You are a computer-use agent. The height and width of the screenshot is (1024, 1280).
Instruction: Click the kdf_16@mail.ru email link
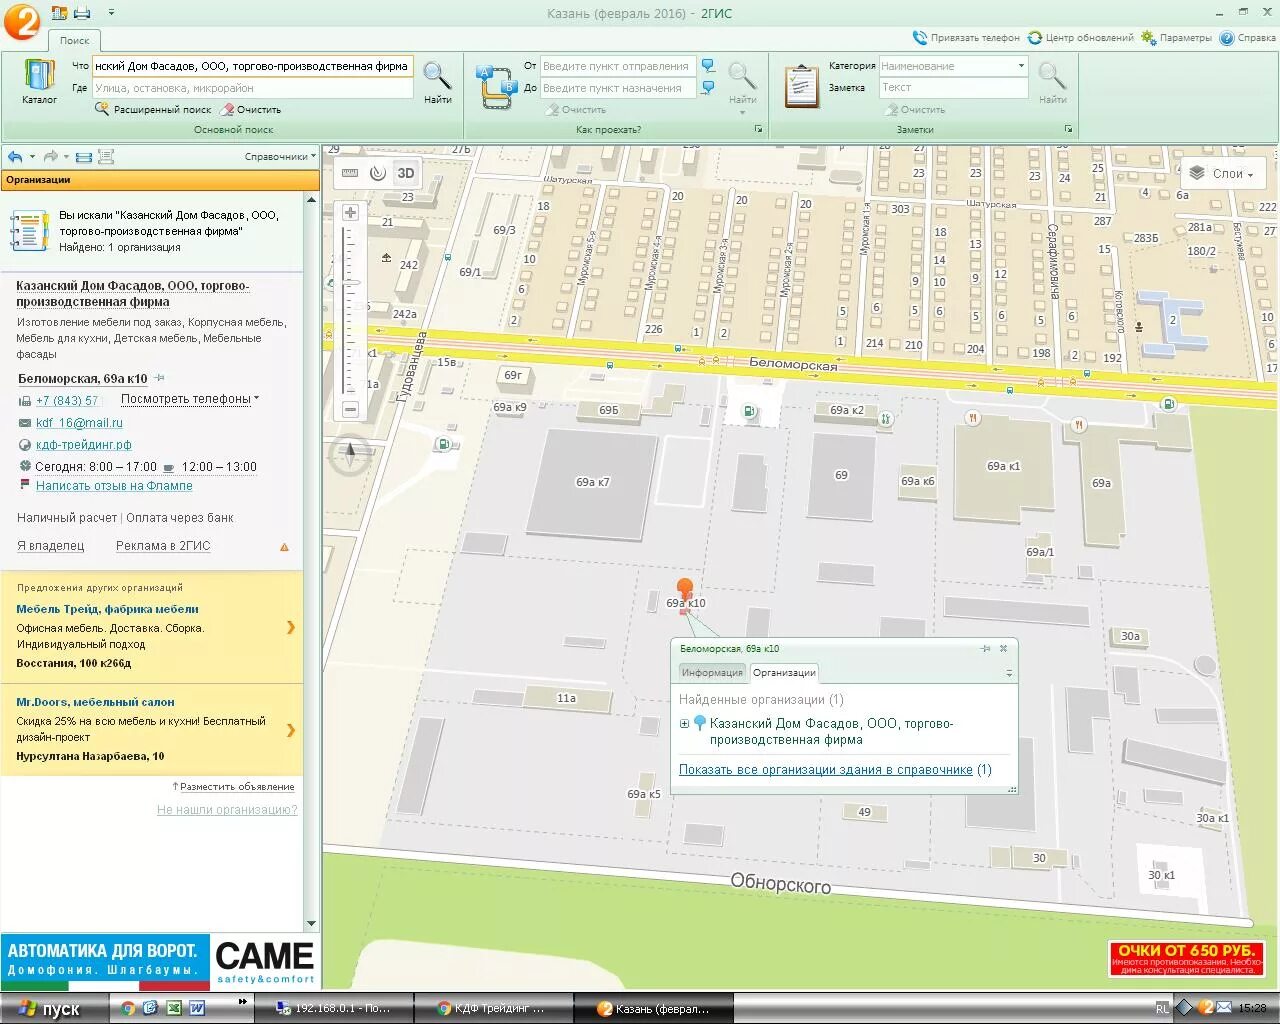point(79,423)
